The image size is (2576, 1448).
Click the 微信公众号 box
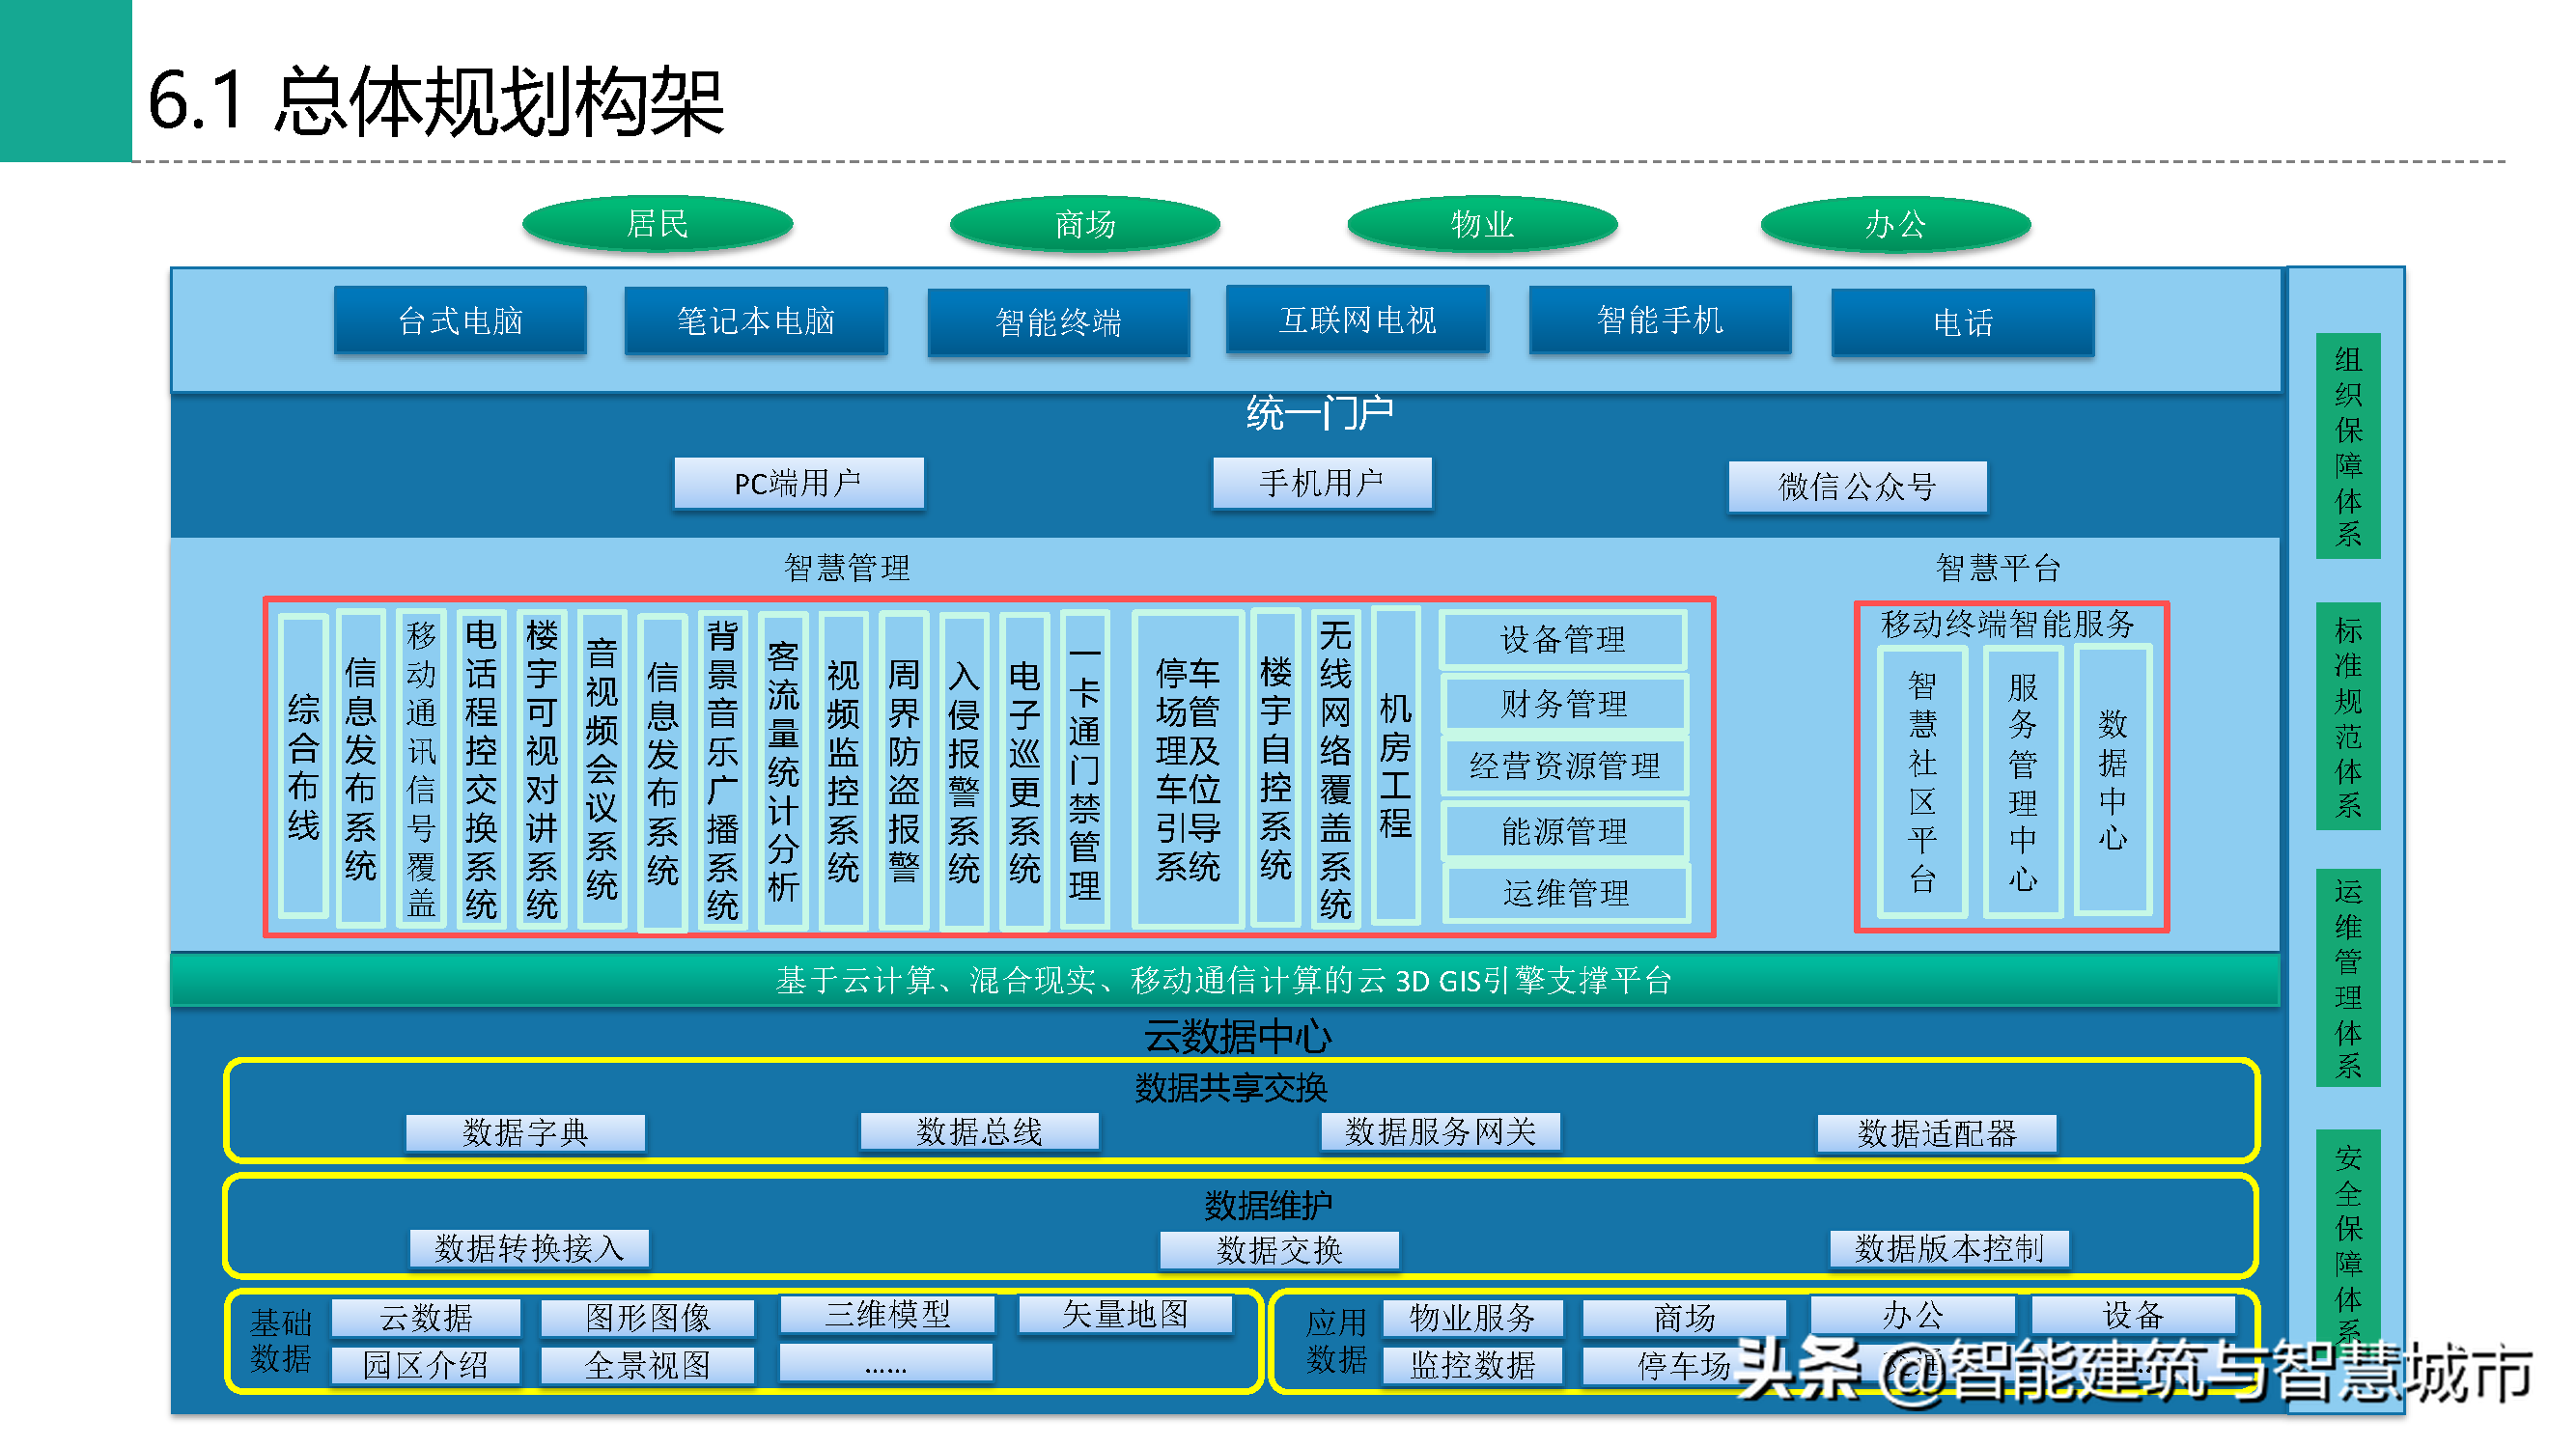(x=1858, y=487)
